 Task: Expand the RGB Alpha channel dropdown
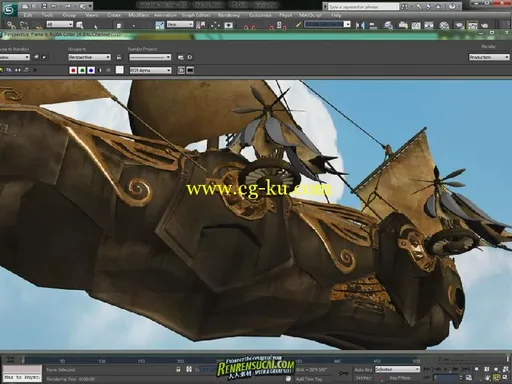click(x=151, y=70)
